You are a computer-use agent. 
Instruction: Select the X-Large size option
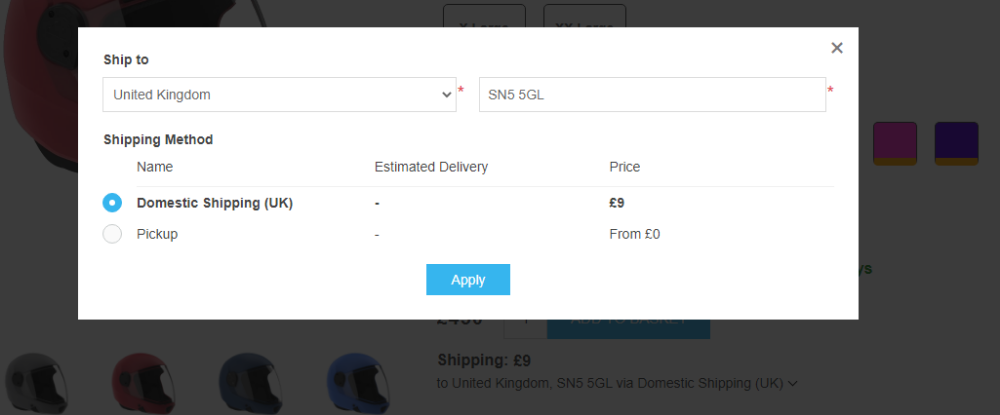point(484,16)
